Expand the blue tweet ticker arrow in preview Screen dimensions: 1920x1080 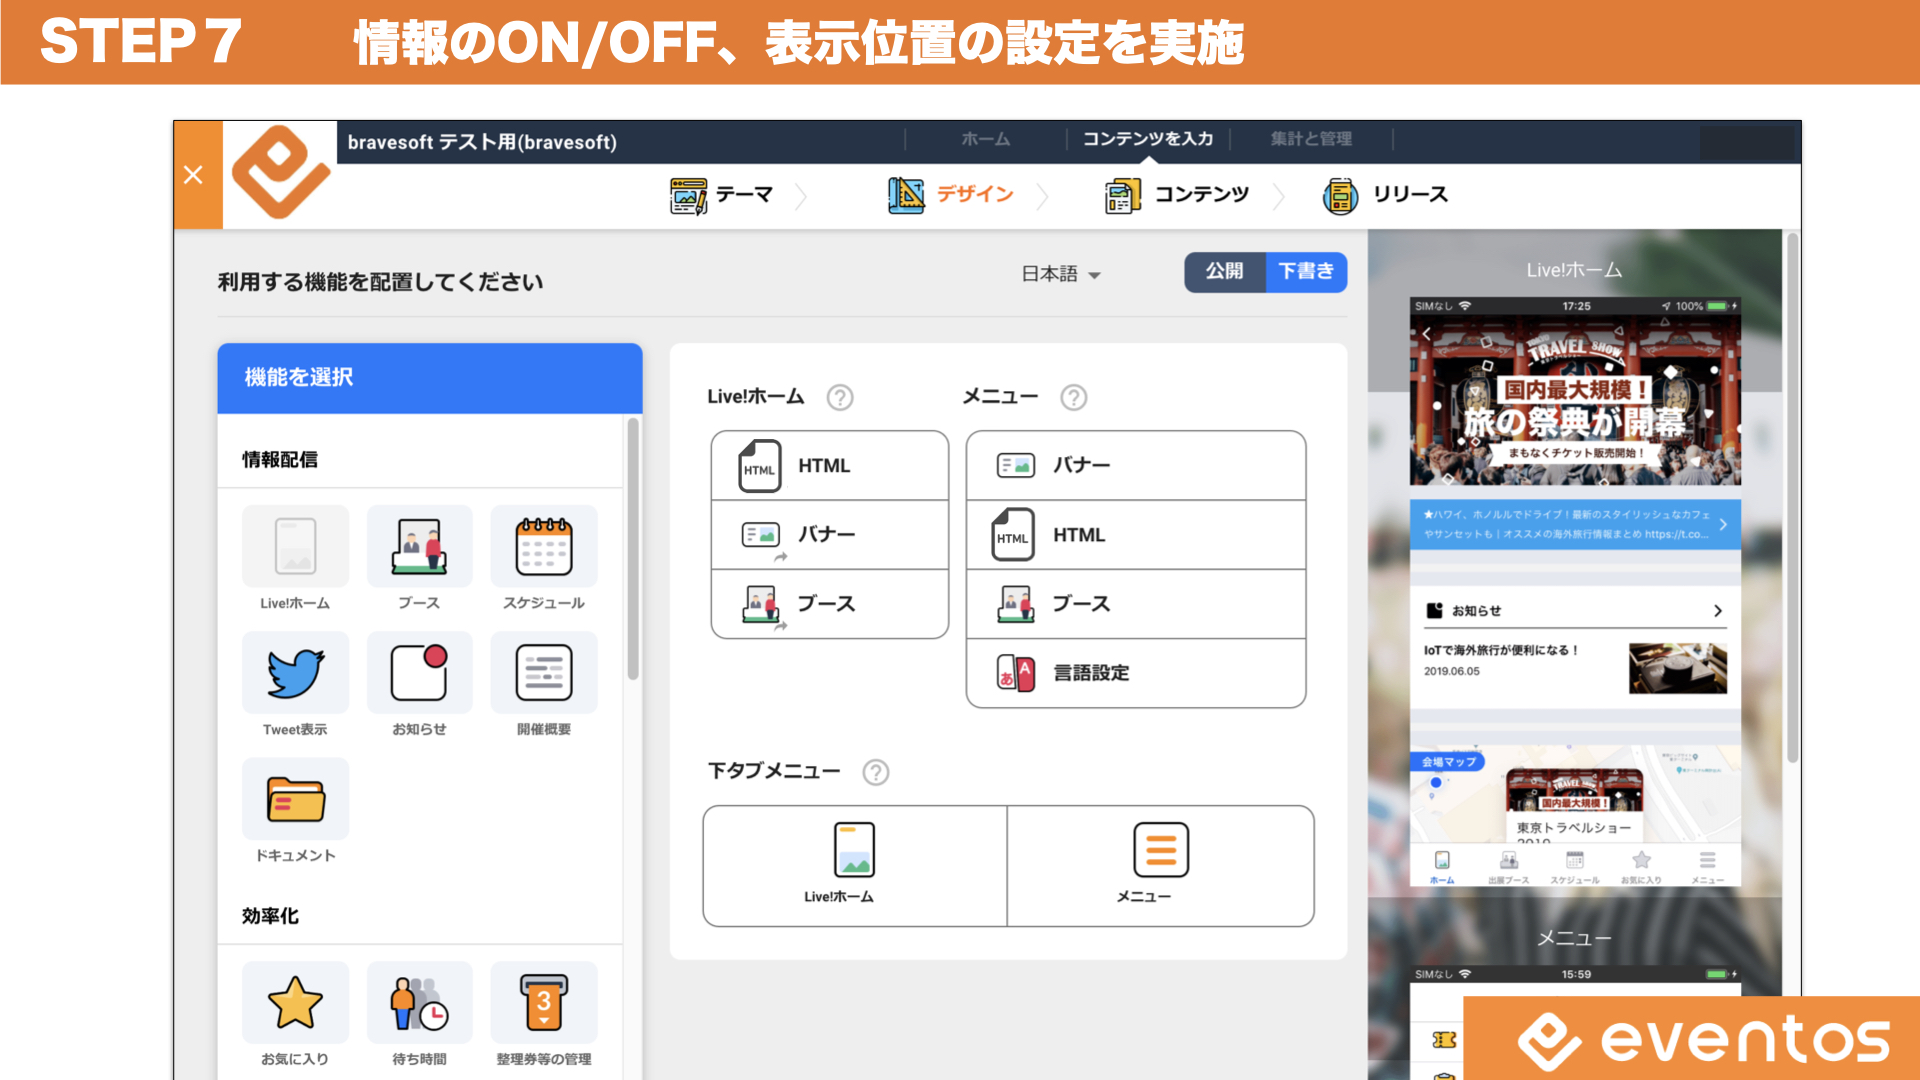1723,524
